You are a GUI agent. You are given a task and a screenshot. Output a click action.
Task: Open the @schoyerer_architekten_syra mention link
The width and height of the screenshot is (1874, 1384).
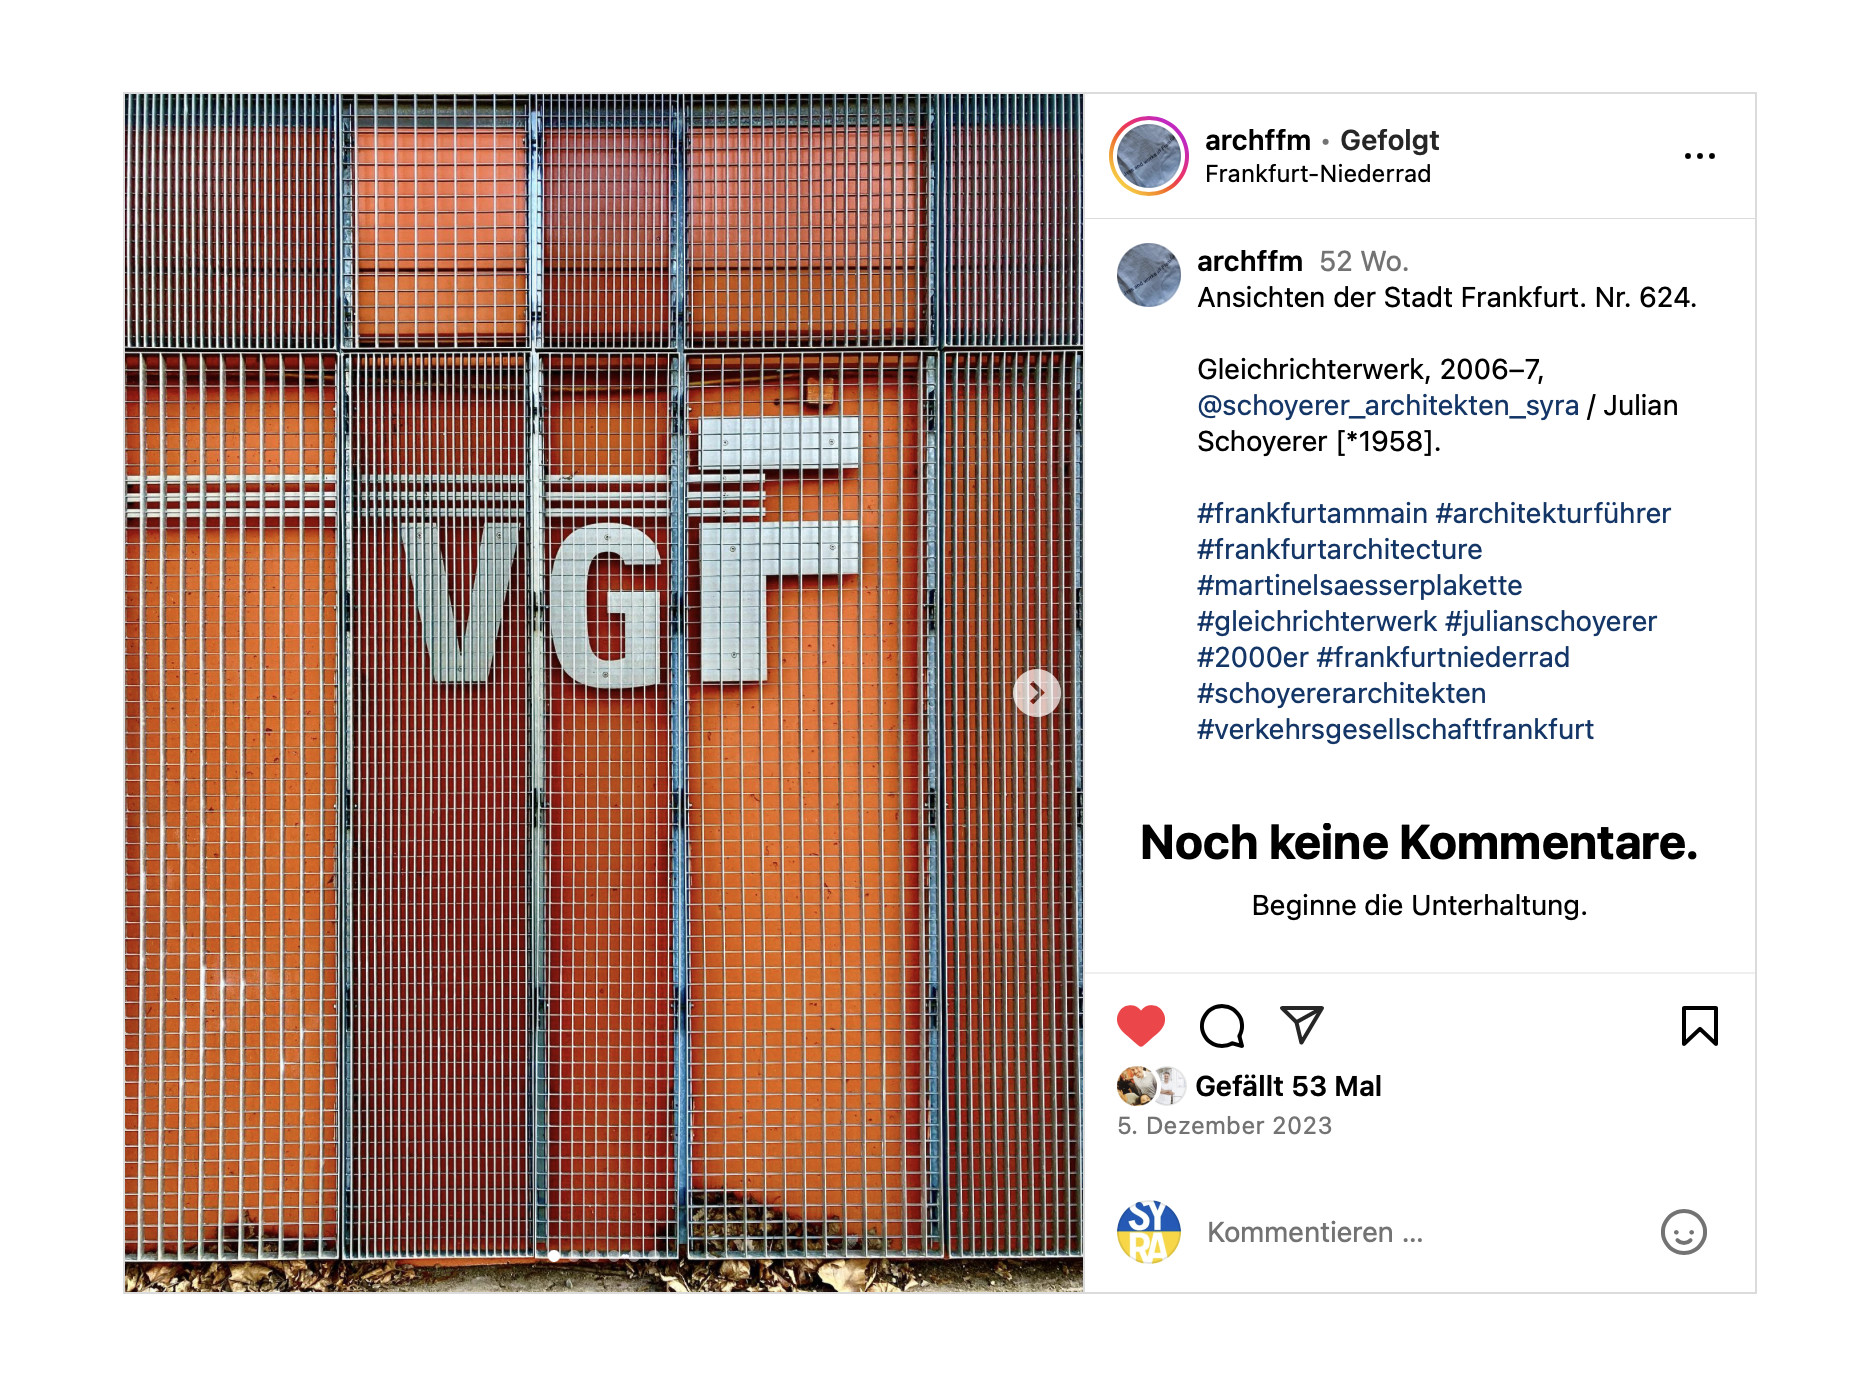point(1388,406)
